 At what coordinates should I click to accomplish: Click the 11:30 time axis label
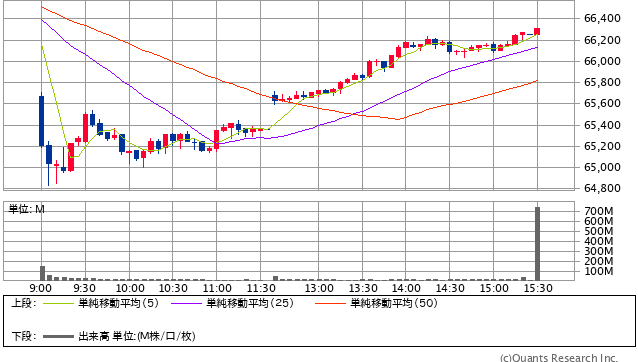click(261, 288)
